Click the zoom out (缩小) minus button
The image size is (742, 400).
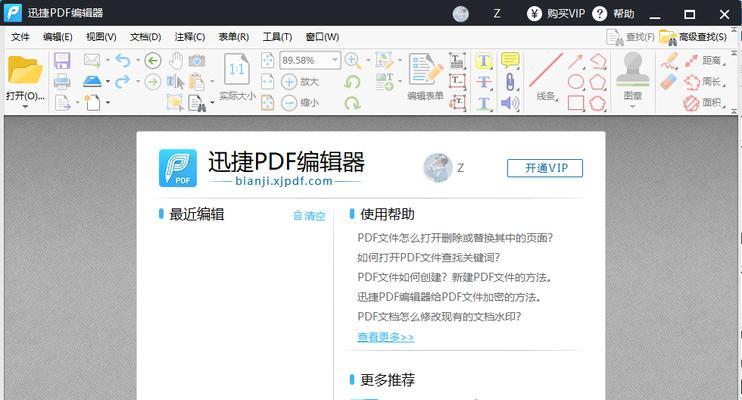click(x=289, y=103)
